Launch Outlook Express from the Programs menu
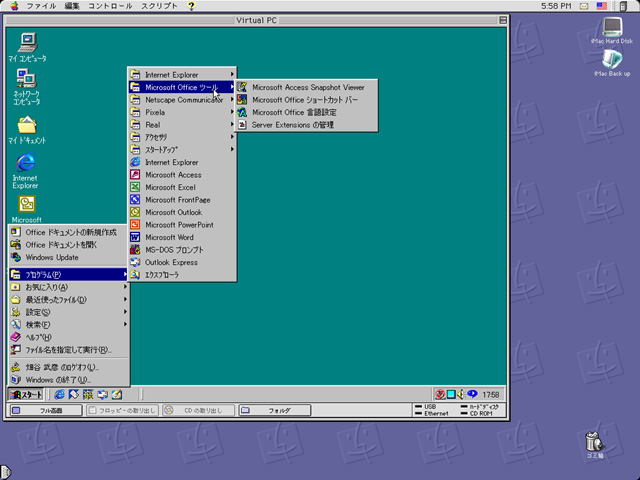 coord(182,262)
